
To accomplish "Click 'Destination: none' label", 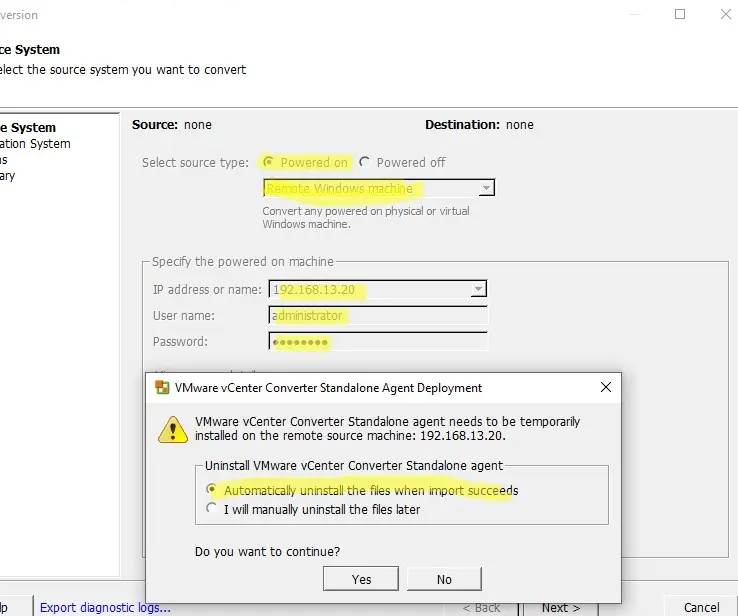I will (479, 125).
